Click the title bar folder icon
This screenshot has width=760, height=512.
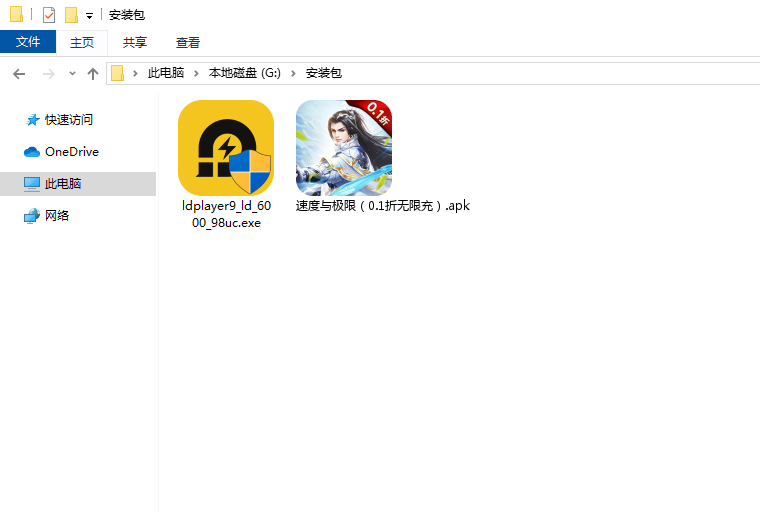[x=16, y=14]
